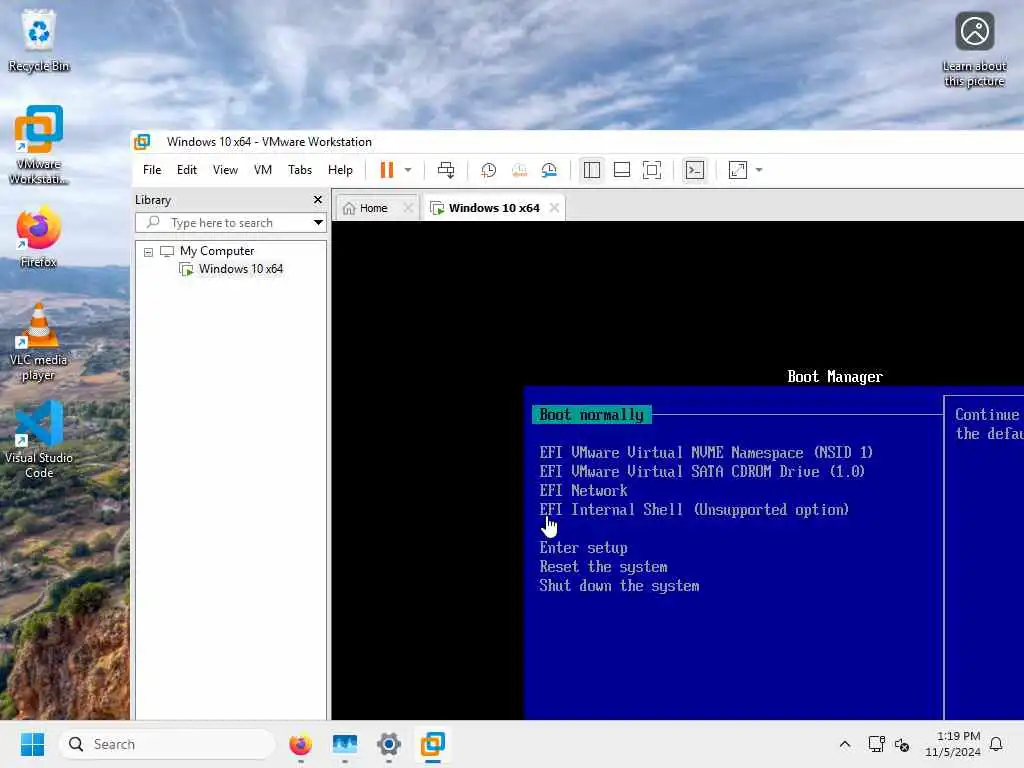Viewport: 1024px width, 768px height.
Task: Click the network status tray icon
Action: (x=876, y=744)
